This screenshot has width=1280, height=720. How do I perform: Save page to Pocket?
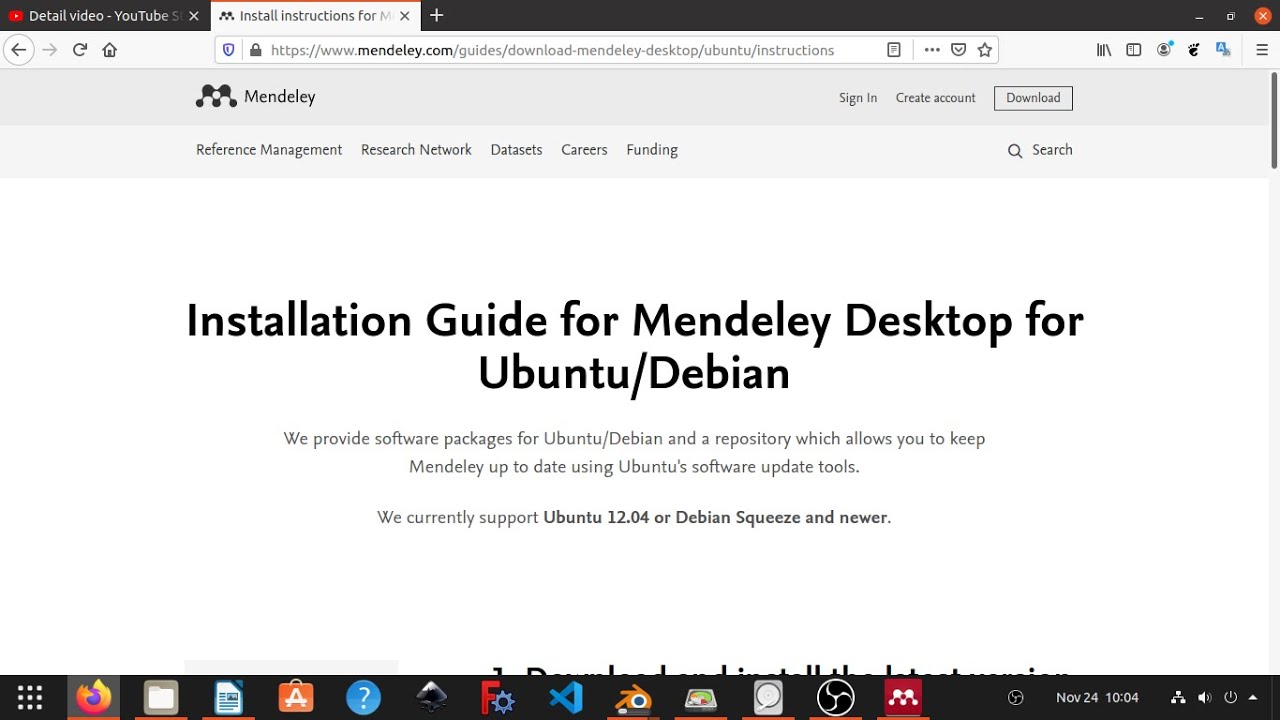click(958, 50)
